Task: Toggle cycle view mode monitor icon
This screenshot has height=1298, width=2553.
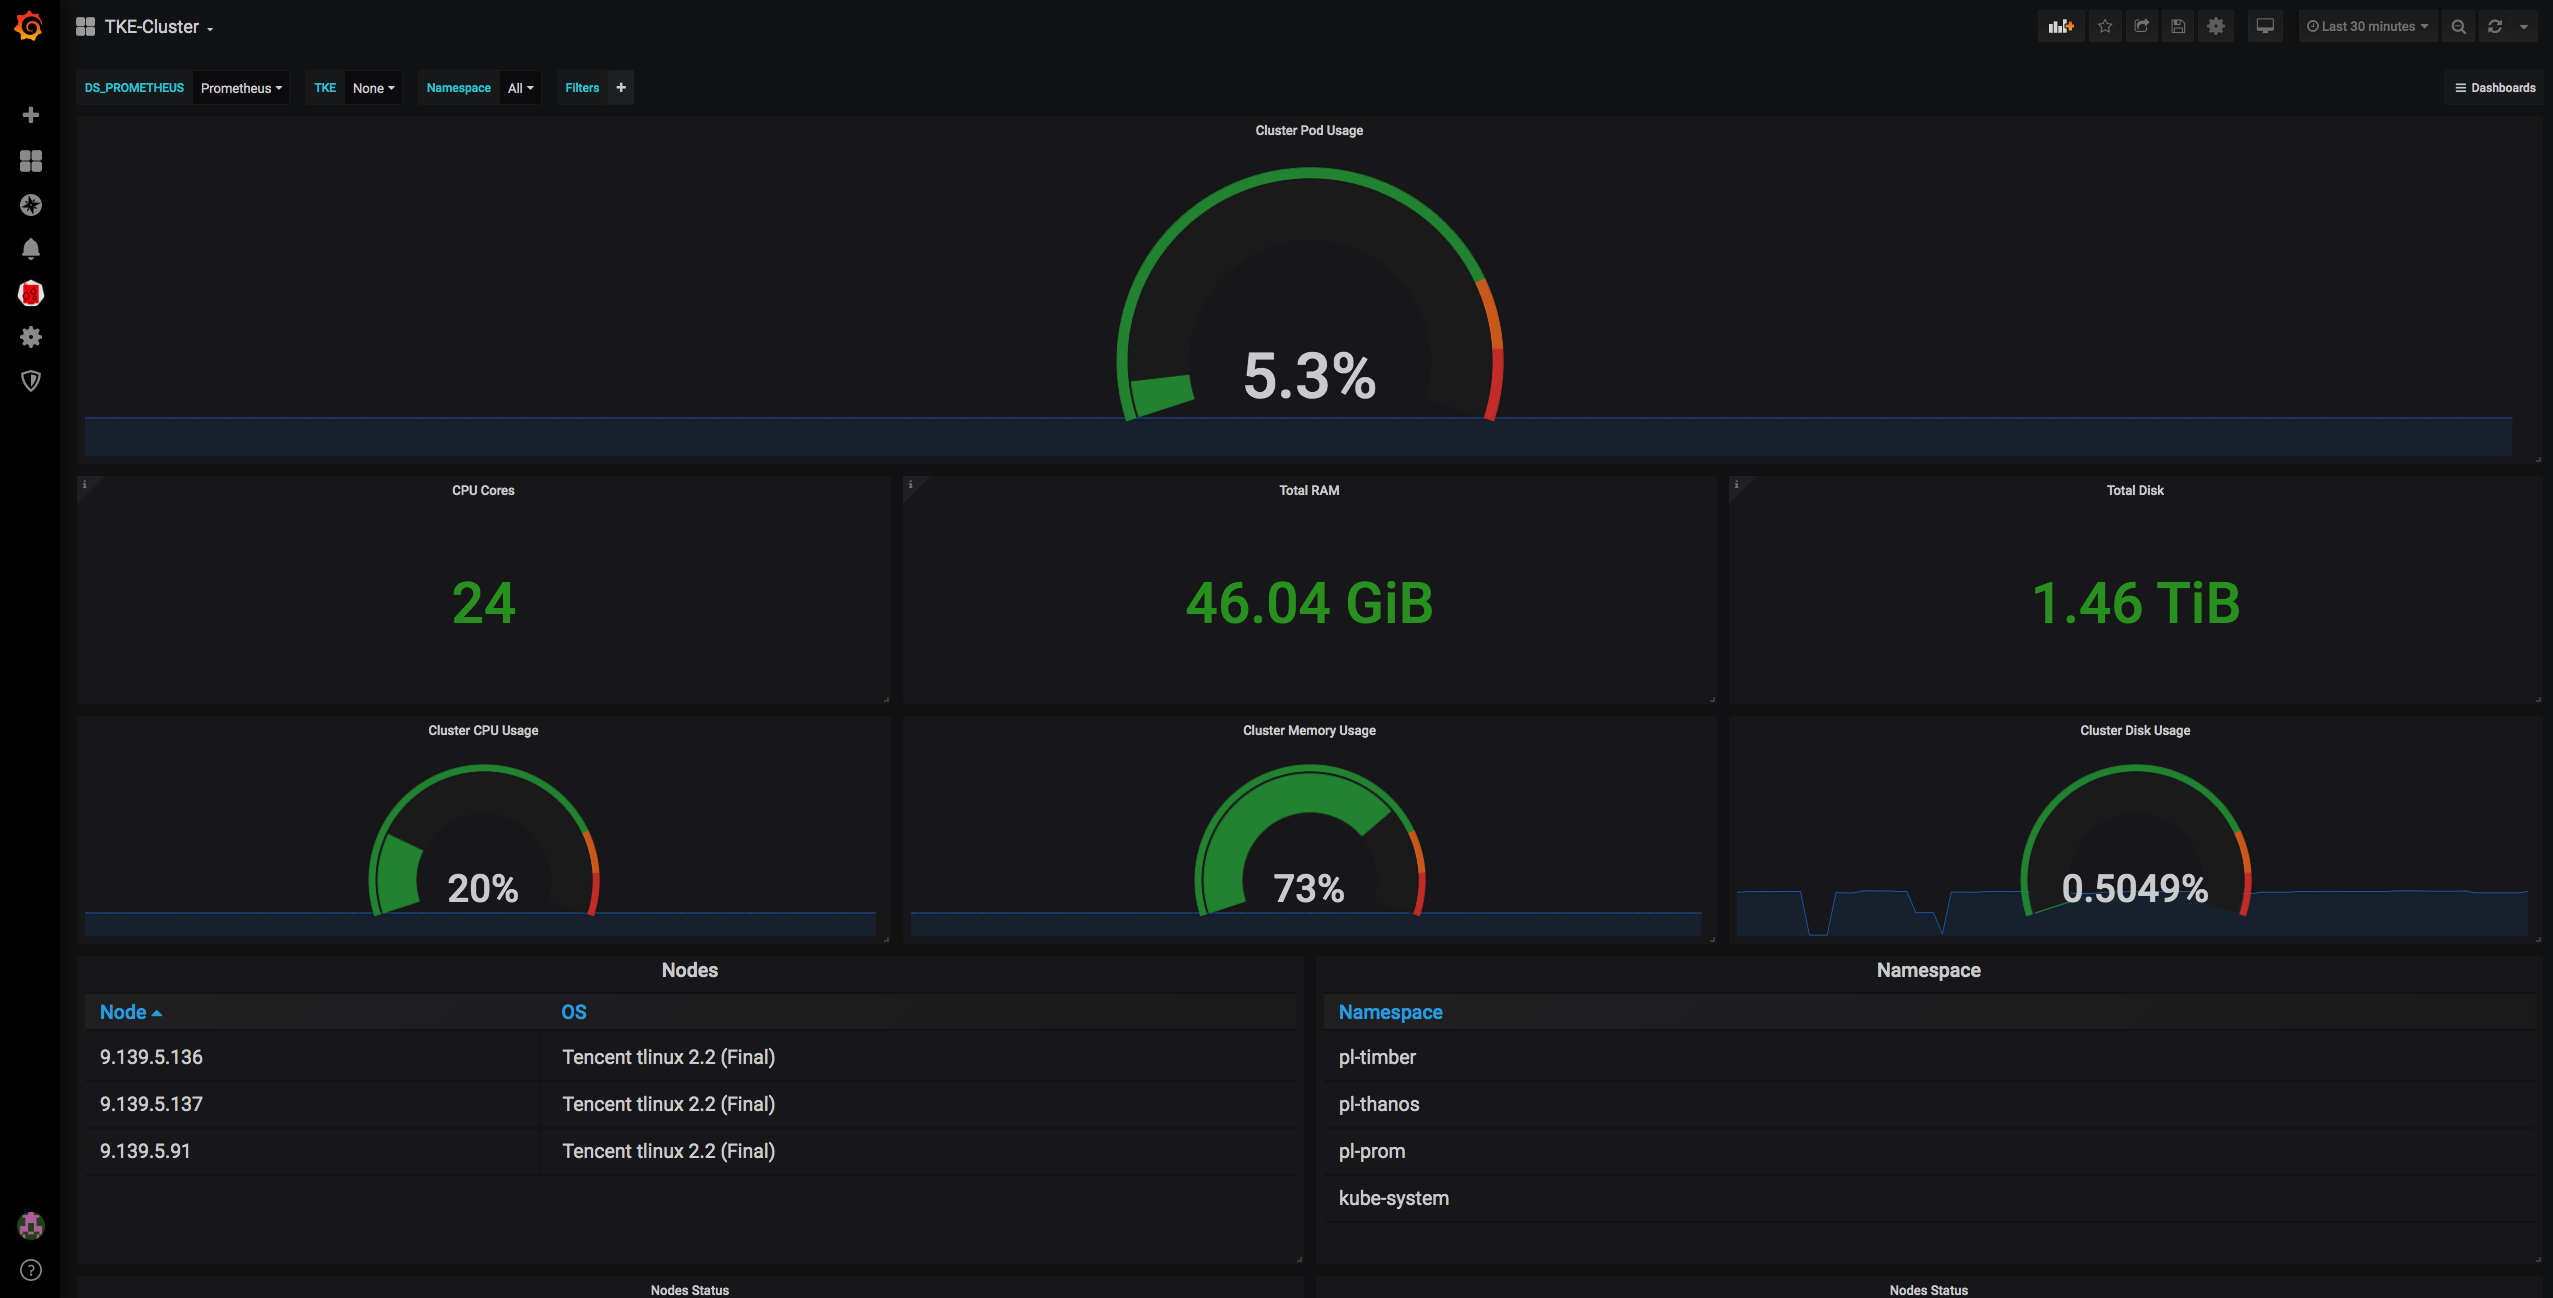Action: click(2265, 27)
